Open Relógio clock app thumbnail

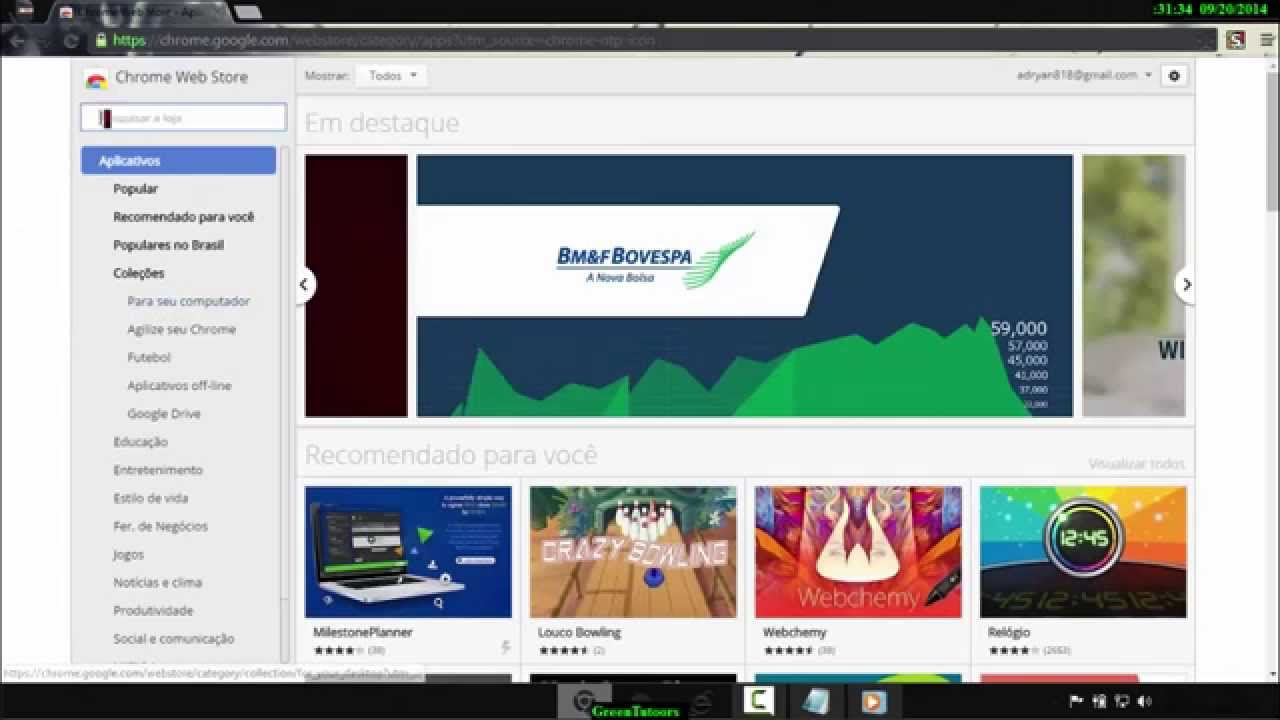[1083, 552]
